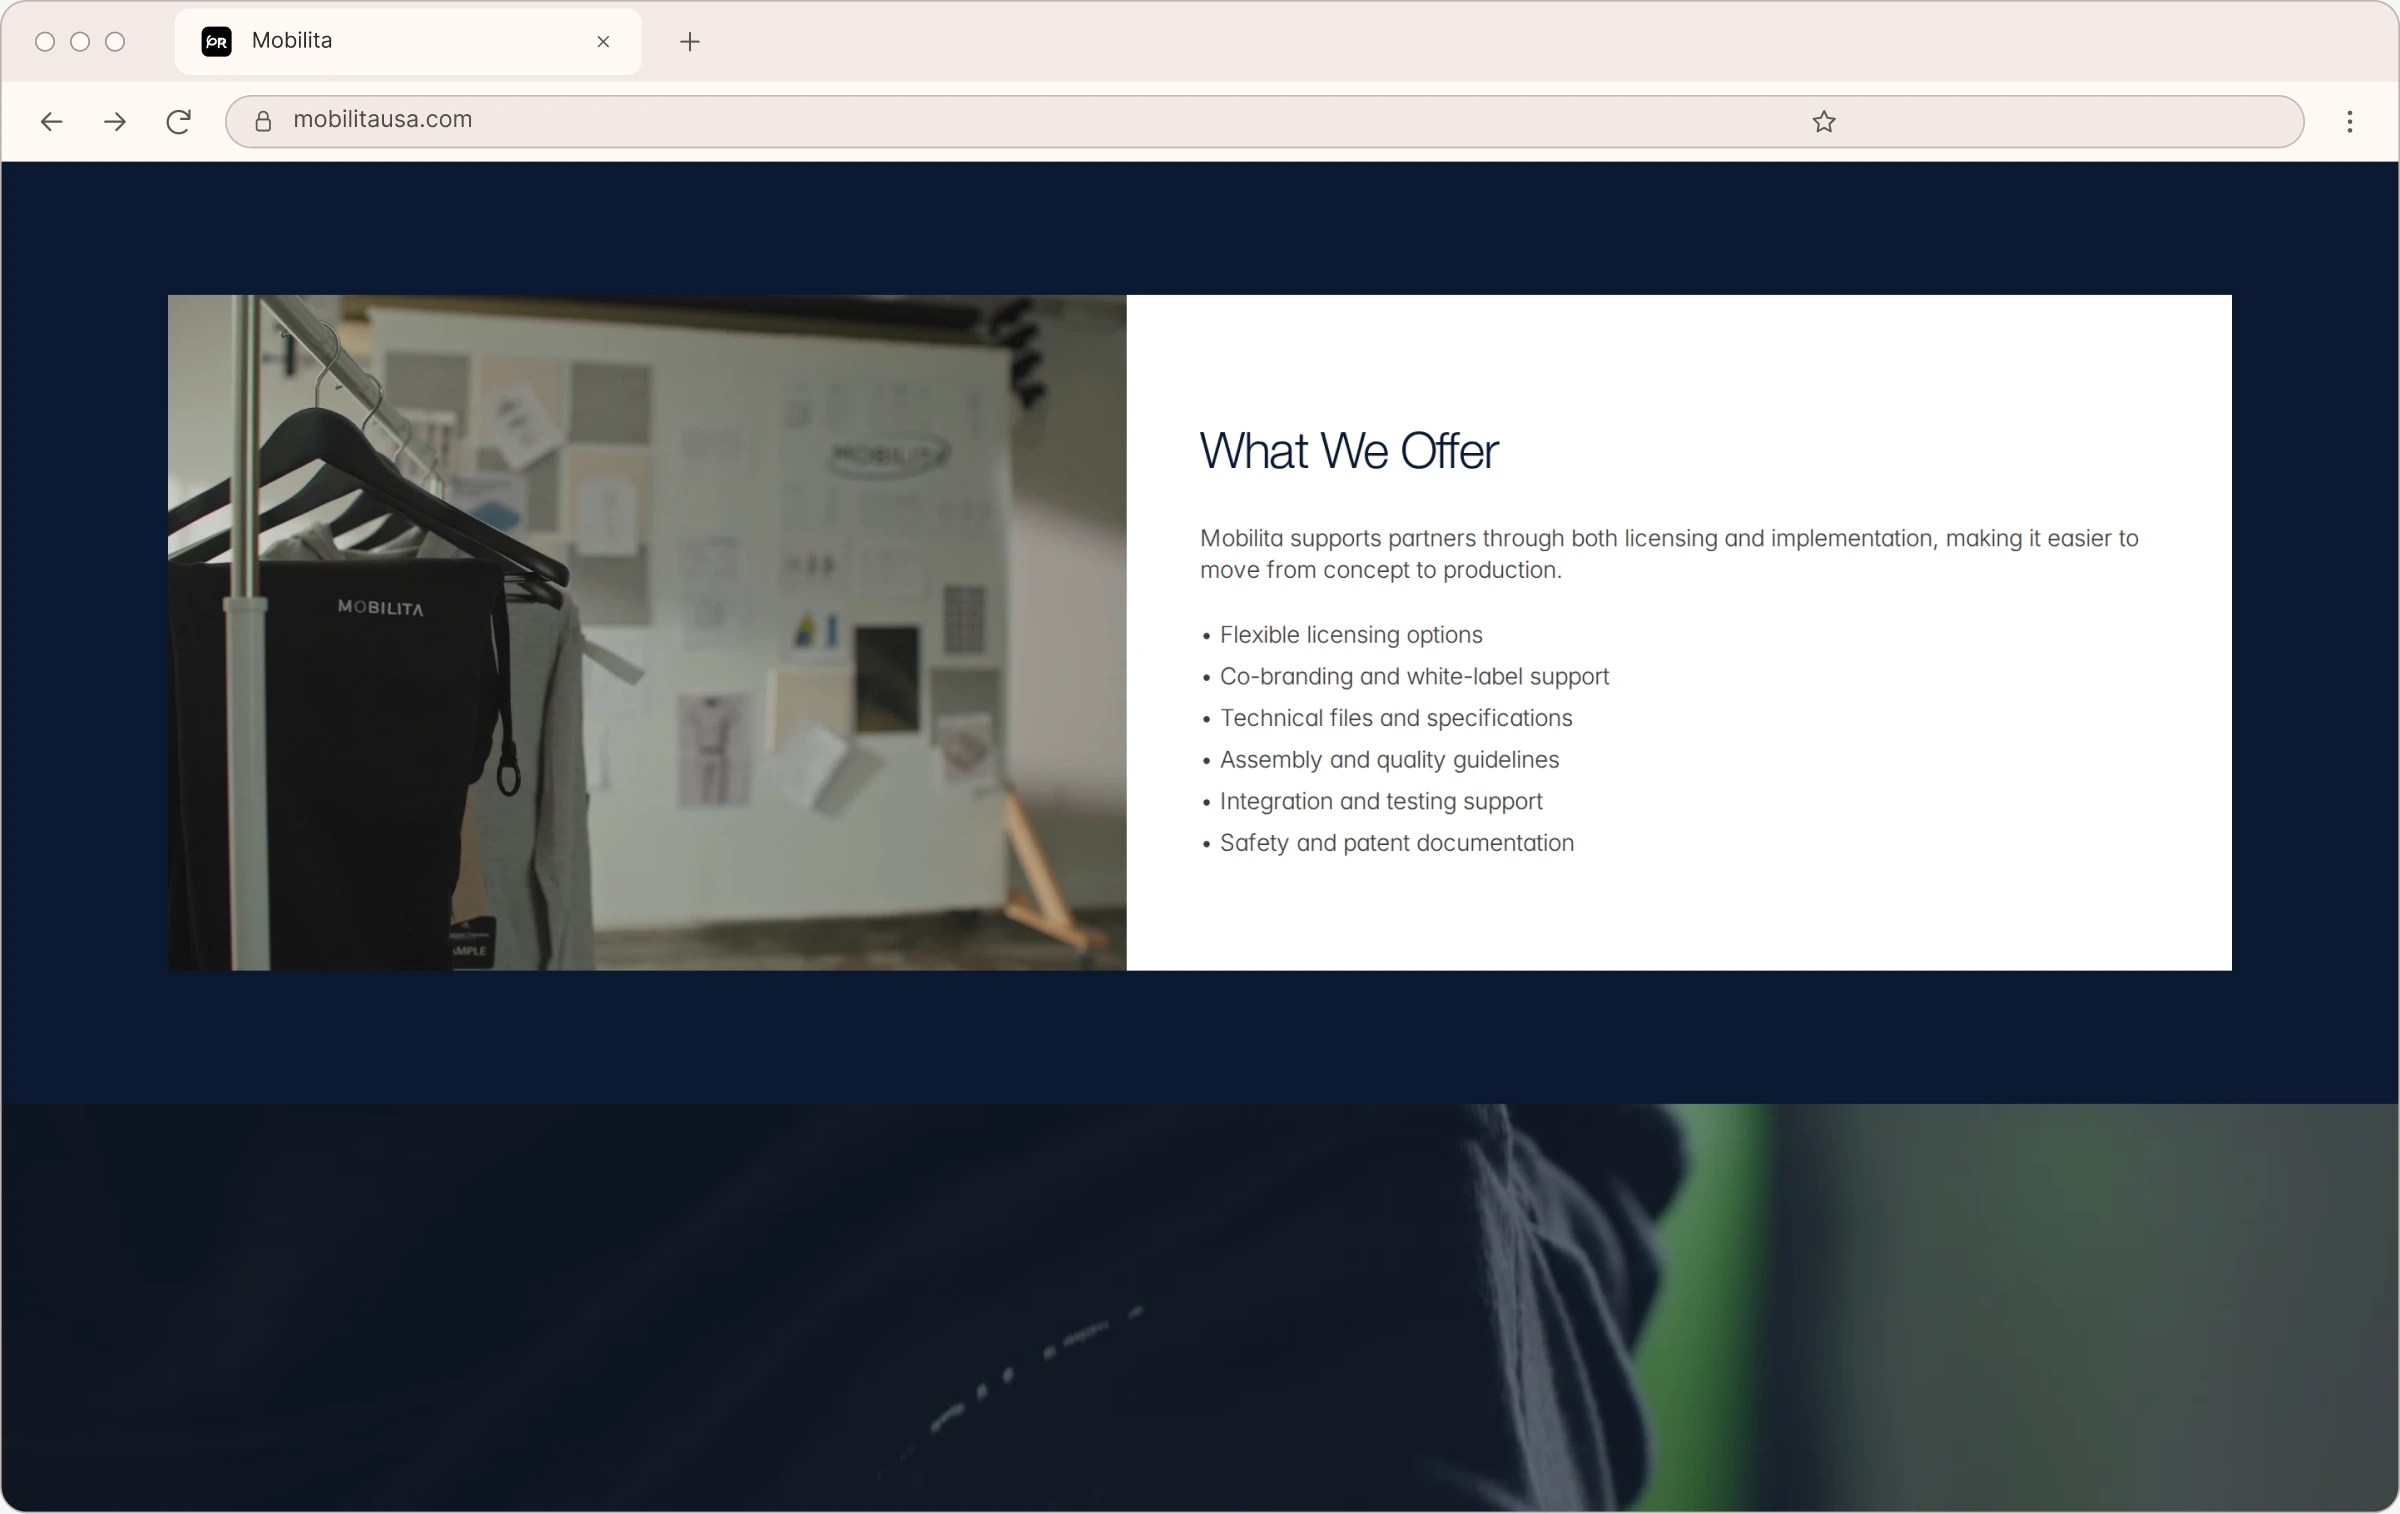
Task: Bookmark this page with the star icon
Action: point(1823,122)
